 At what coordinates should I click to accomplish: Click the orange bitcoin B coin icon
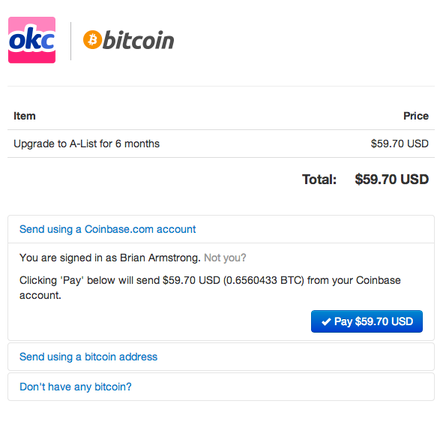pos(92,40)
